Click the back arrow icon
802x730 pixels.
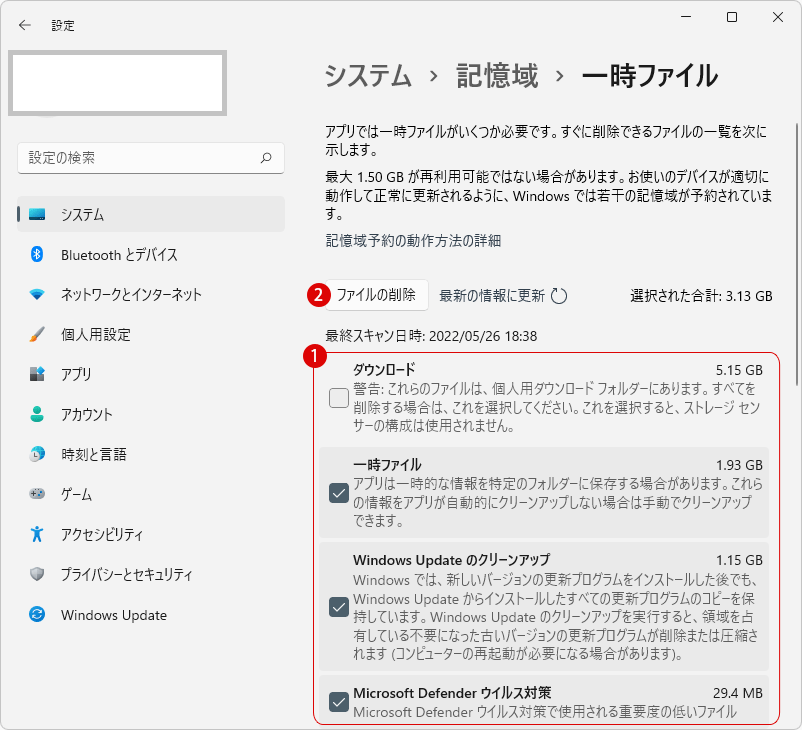coord(25,25)
